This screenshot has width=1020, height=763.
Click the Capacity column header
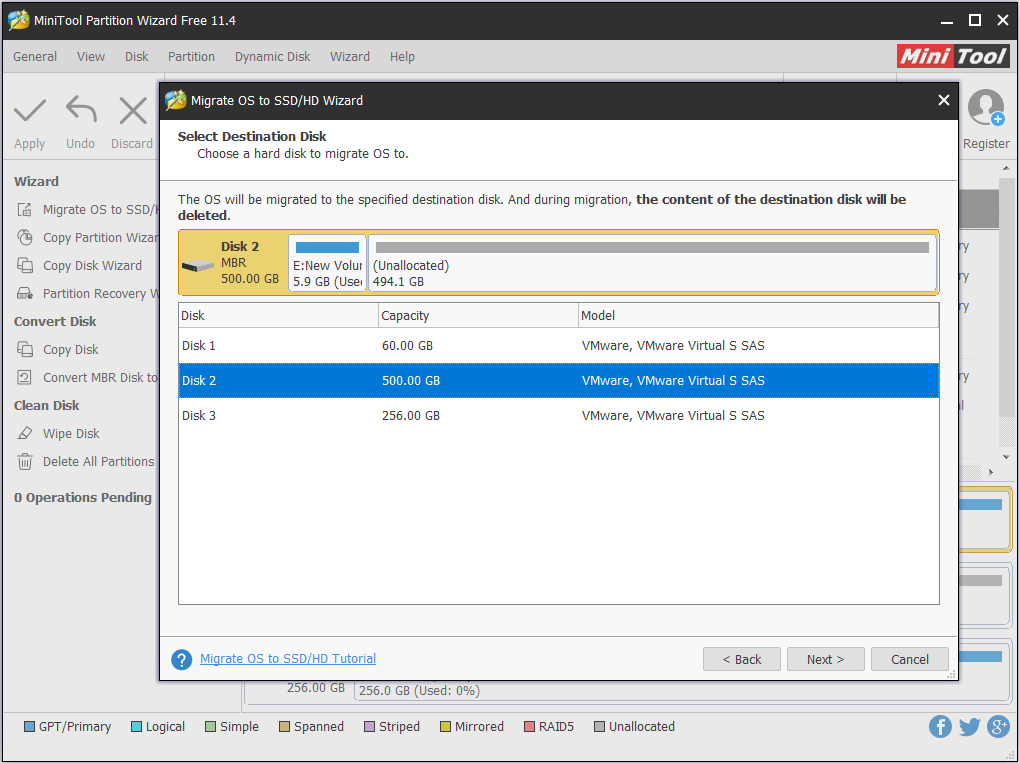(x=478, y=315)
